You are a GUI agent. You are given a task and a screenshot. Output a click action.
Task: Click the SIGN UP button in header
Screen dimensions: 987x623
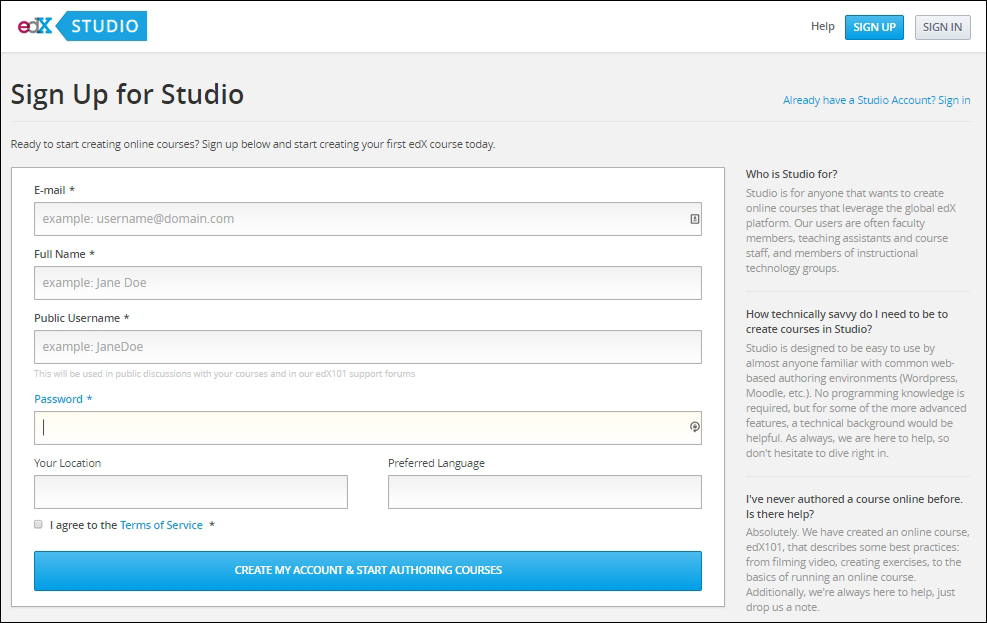pyautogui.click(x=874, y=27)
